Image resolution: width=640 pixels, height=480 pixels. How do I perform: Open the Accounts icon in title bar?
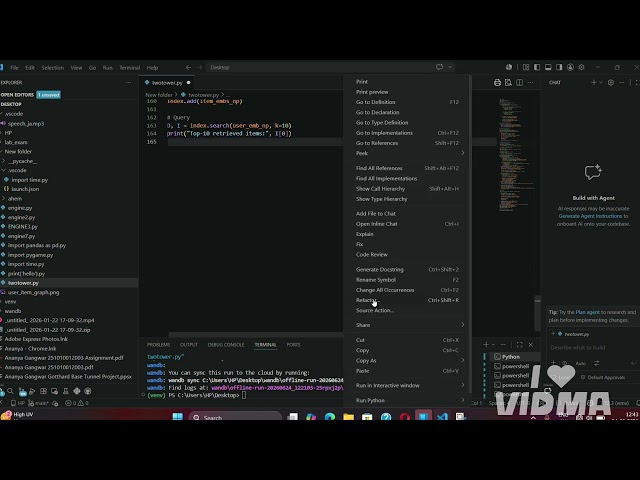pyautogui.click(x=570, y=67)
